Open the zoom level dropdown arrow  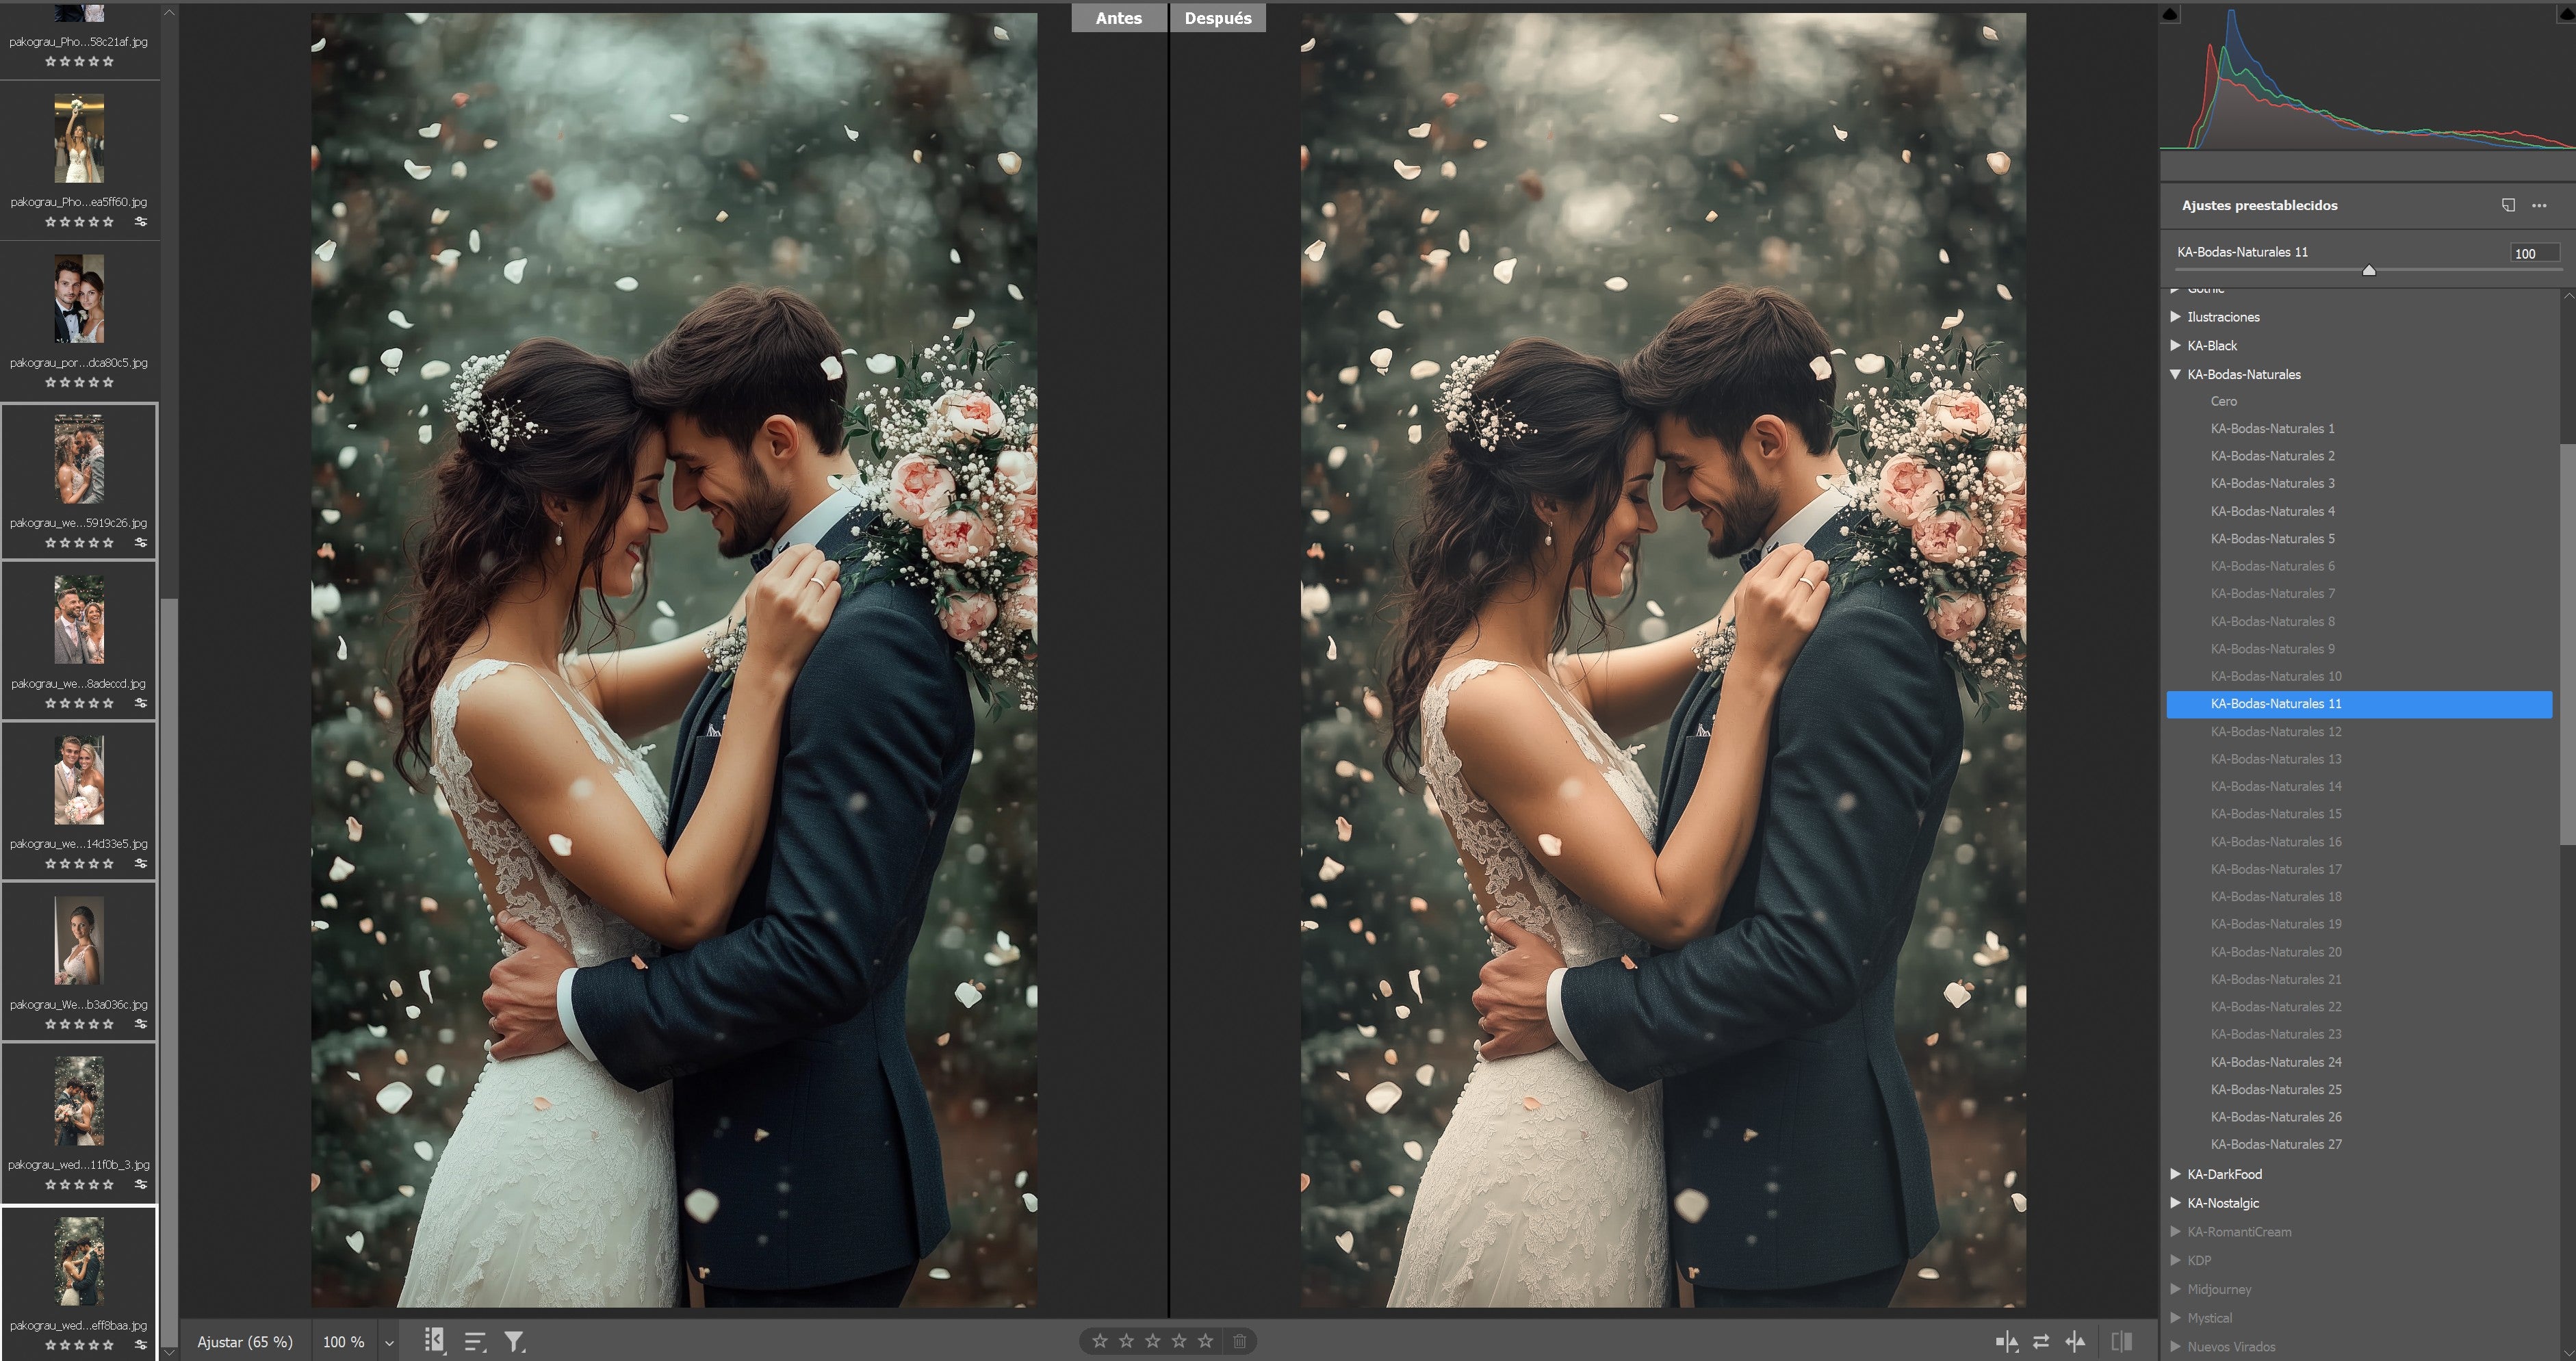[x=389, y=1343]
